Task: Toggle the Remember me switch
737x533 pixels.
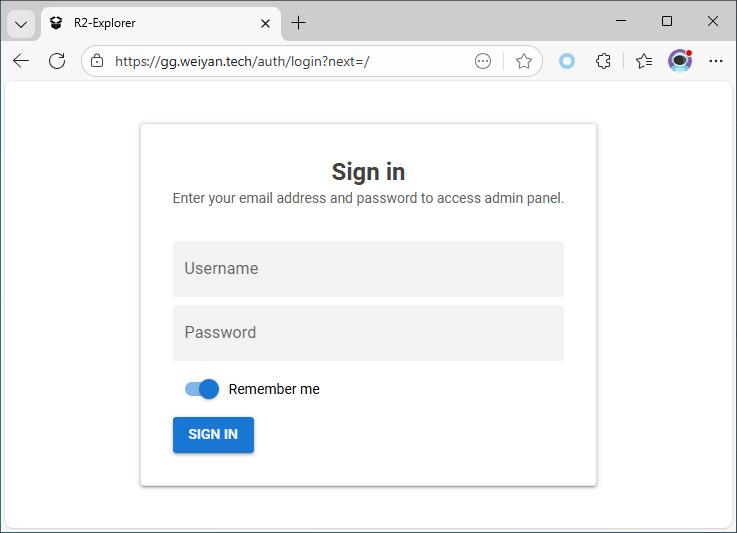Action: pos(201,389)
